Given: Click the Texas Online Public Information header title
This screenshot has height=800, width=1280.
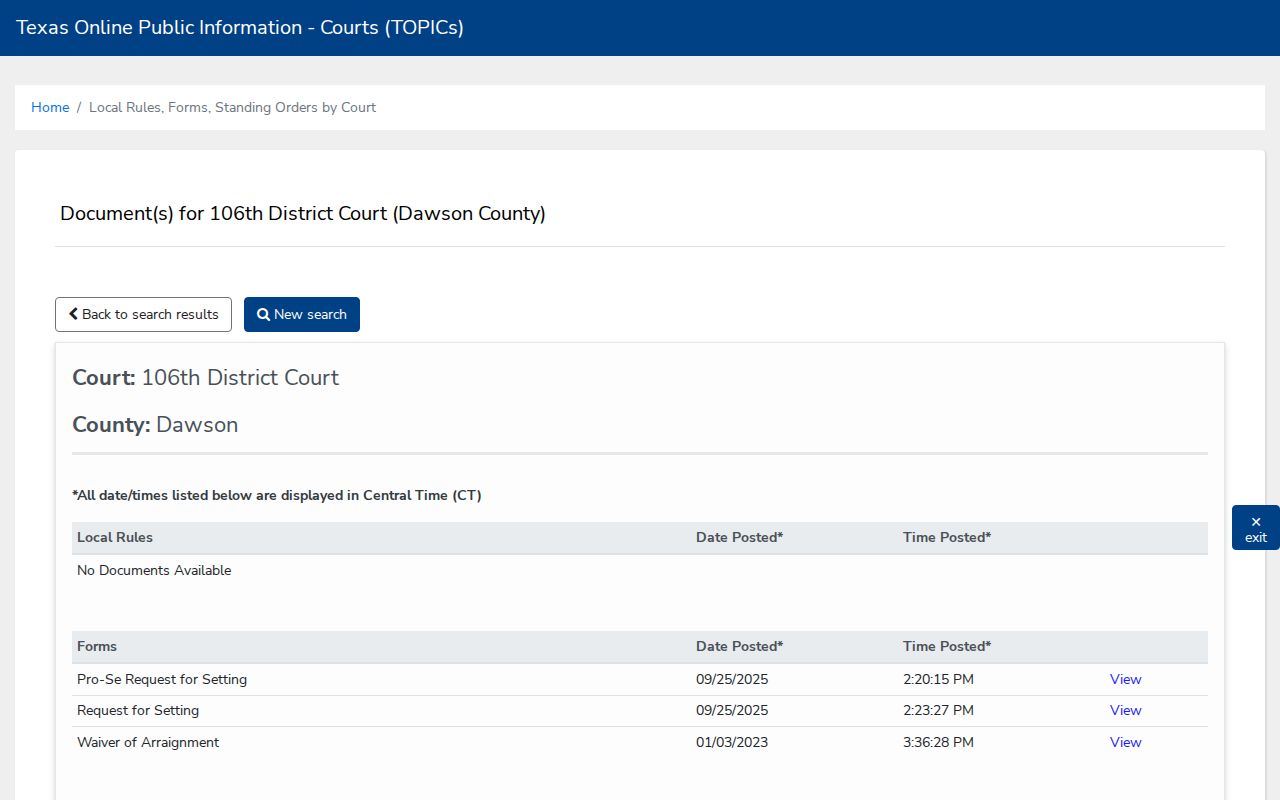Looking at the screenshot, I should (240, 28).
